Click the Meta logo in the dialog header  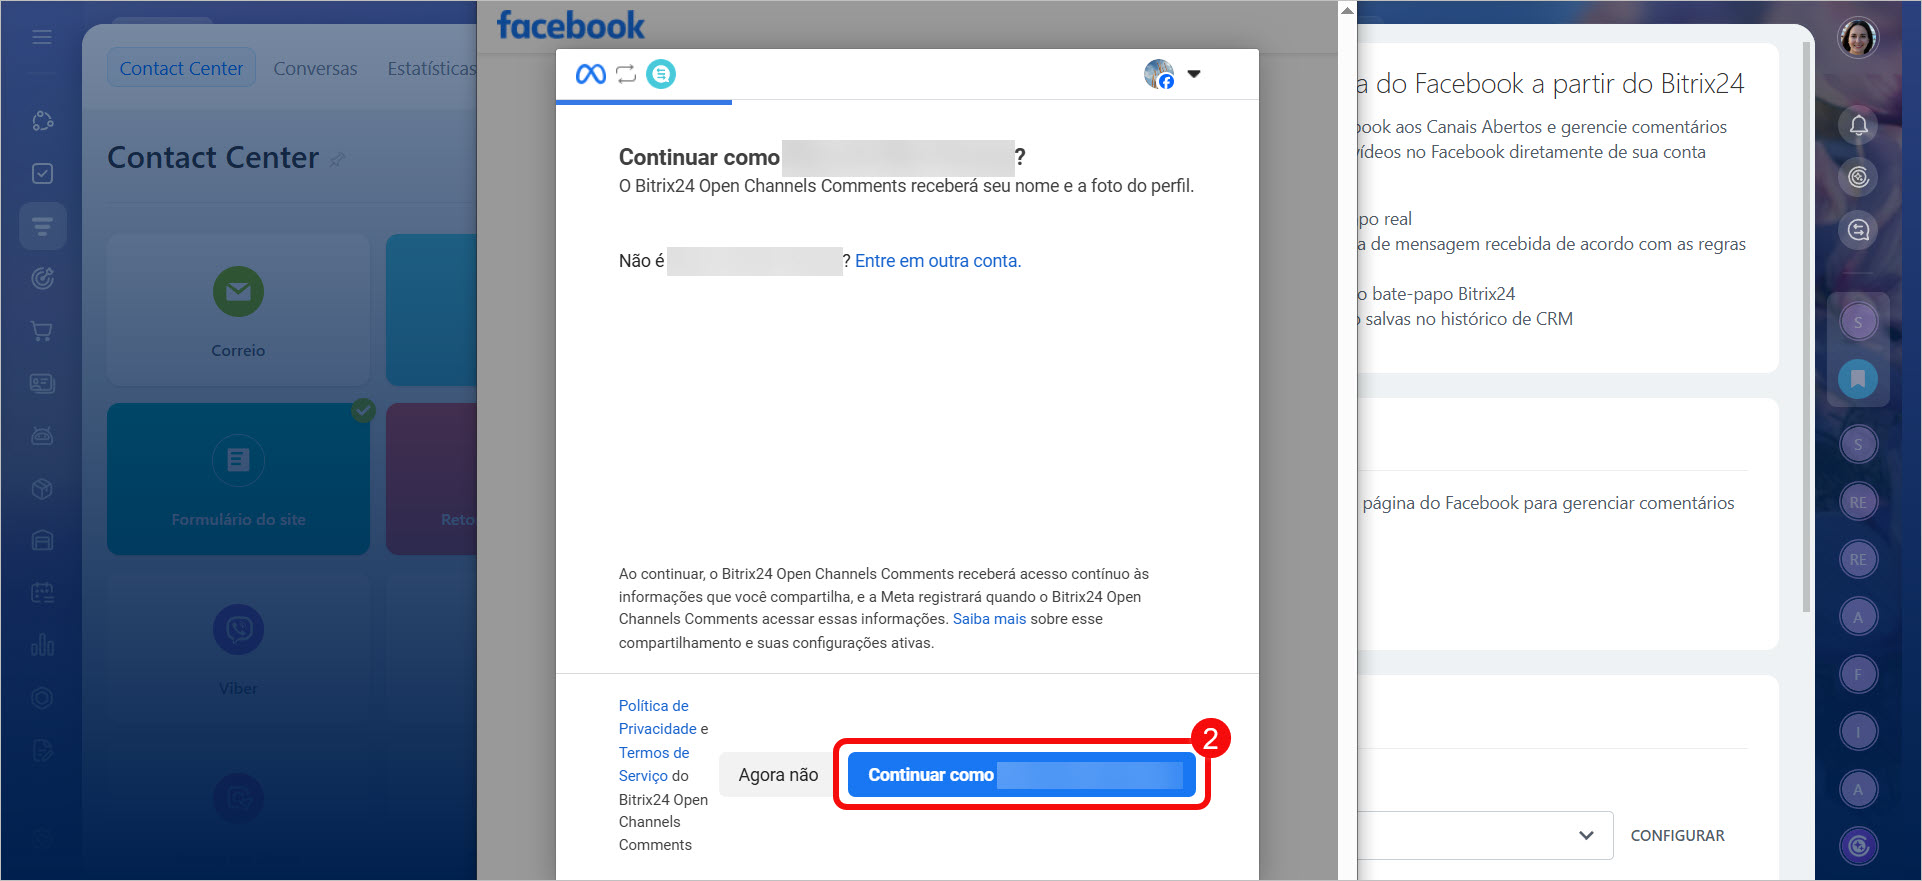[591, 74]
